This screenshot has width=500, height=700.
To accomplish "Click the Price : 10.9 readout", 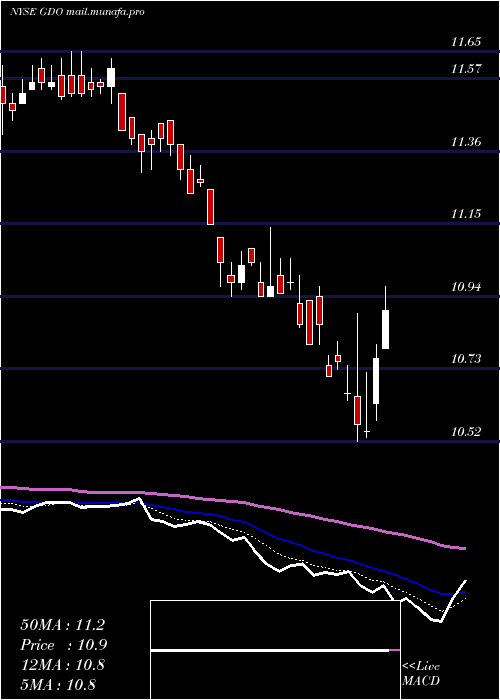I will pos(64,645).
